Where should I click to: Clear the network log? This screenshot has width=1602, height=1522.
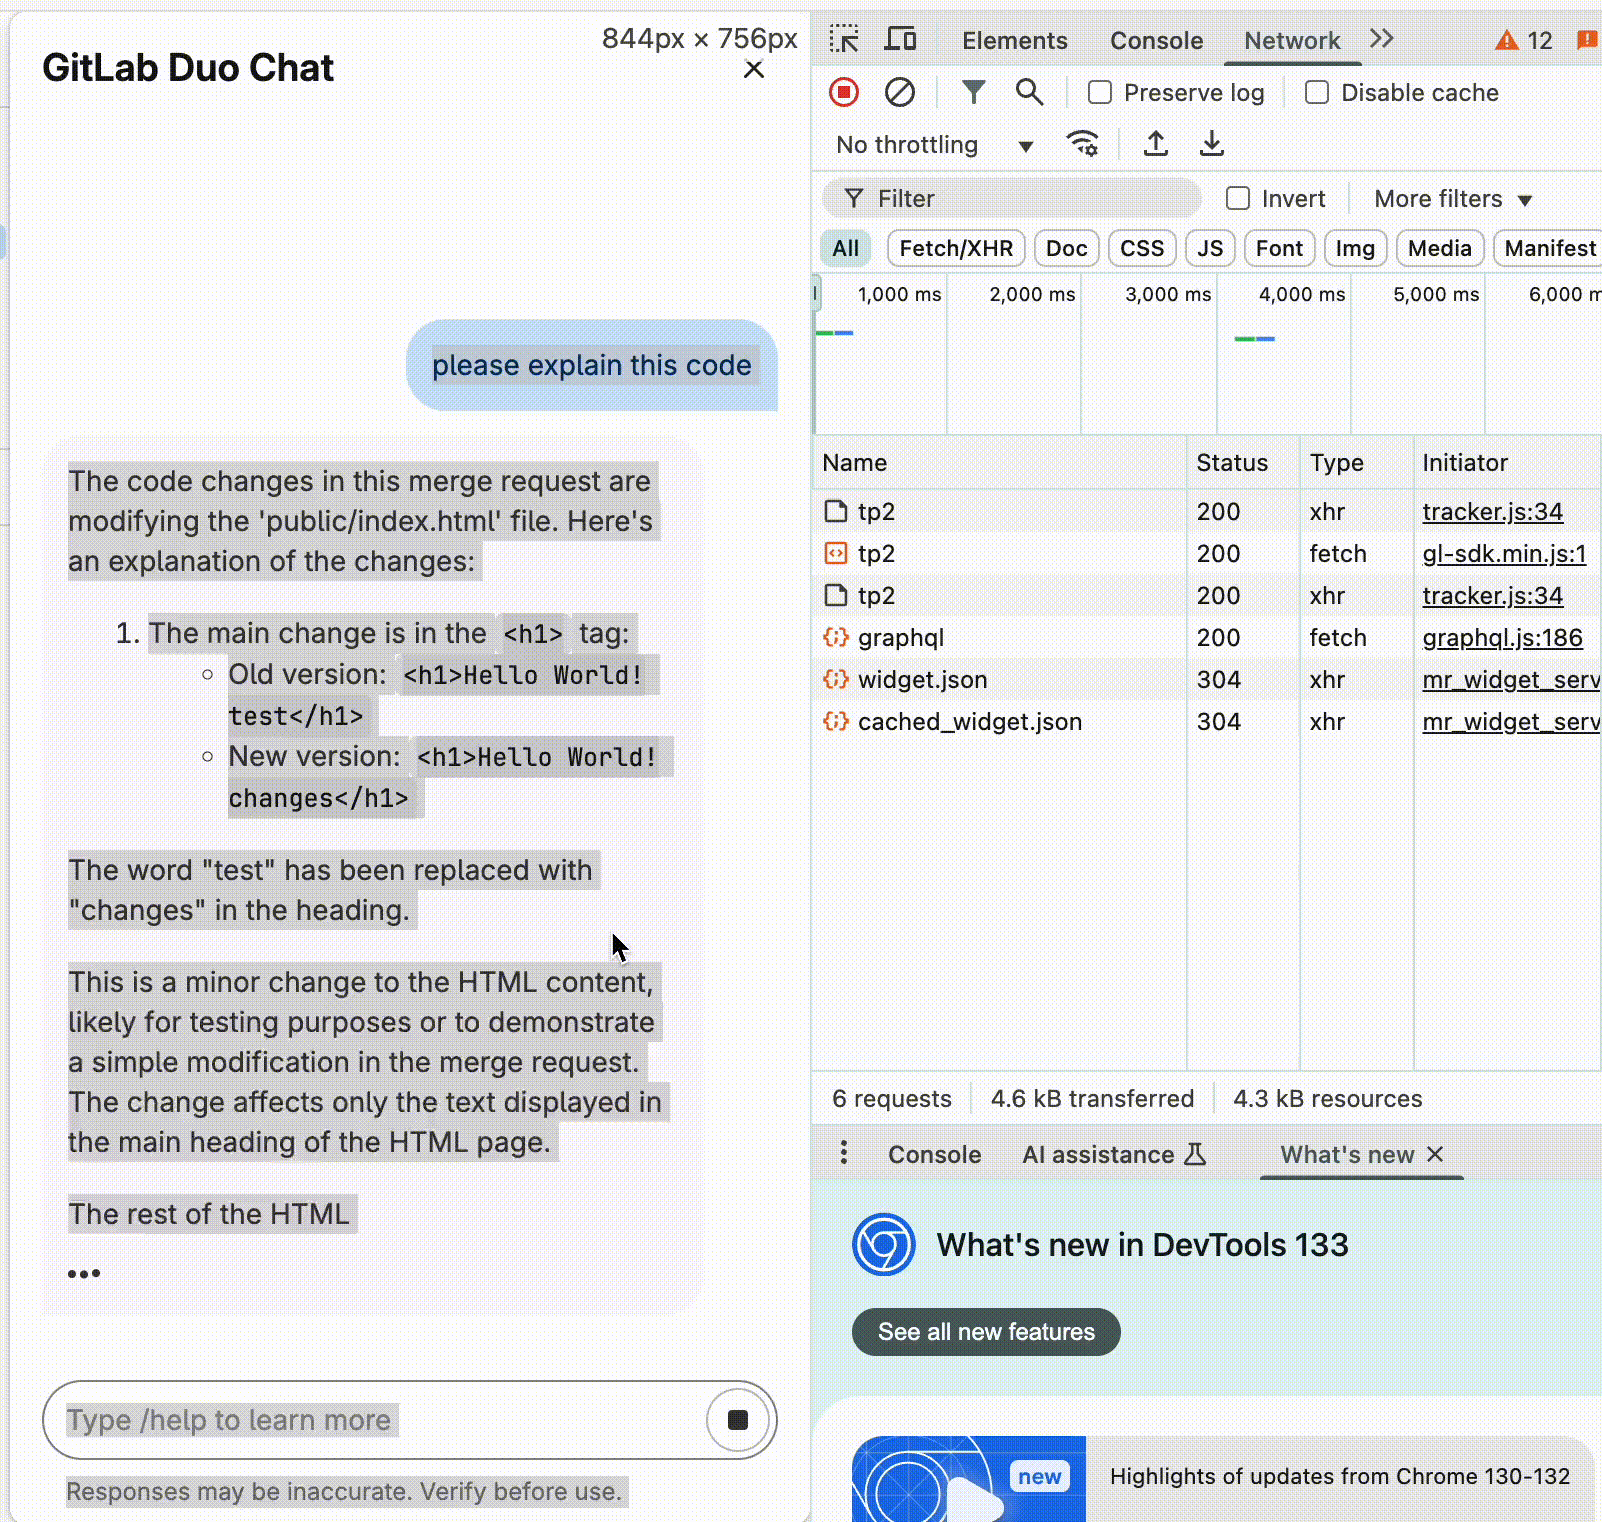(900, 92)
